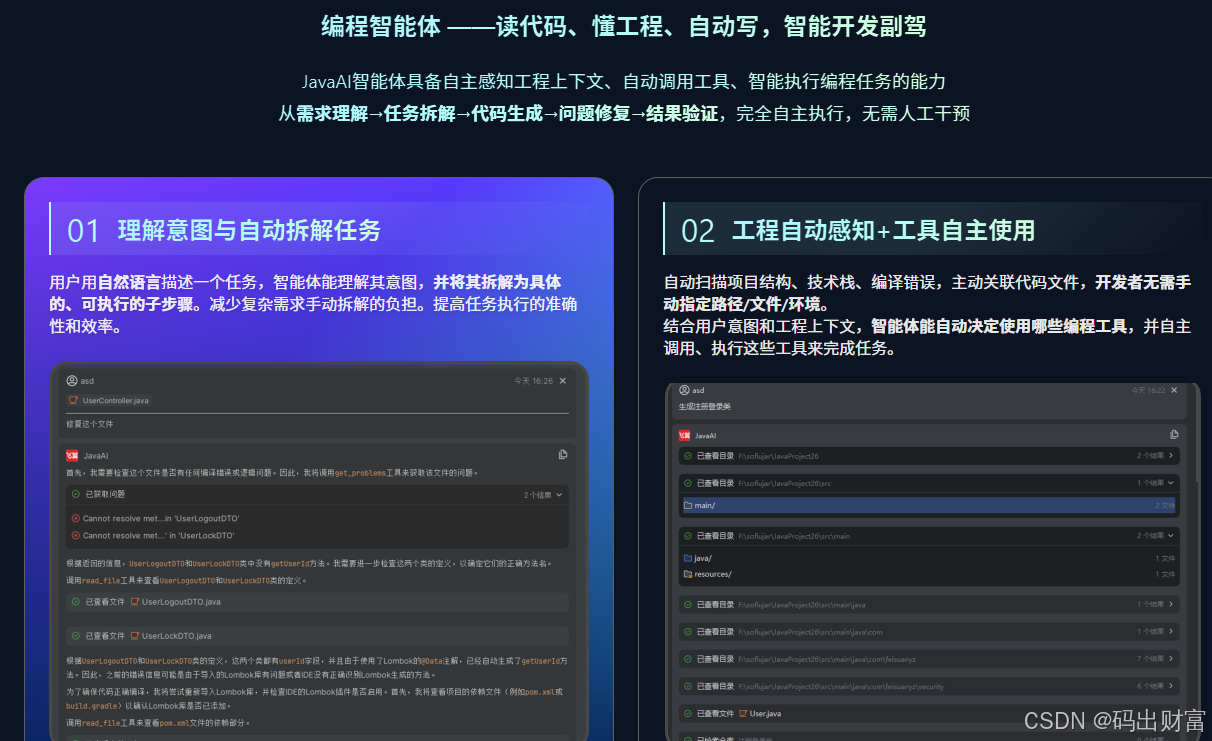This screenshot has width=1212, height=741.
Task: Click java file icon for UserLogoutDTO.java
Action: [135, 602]
